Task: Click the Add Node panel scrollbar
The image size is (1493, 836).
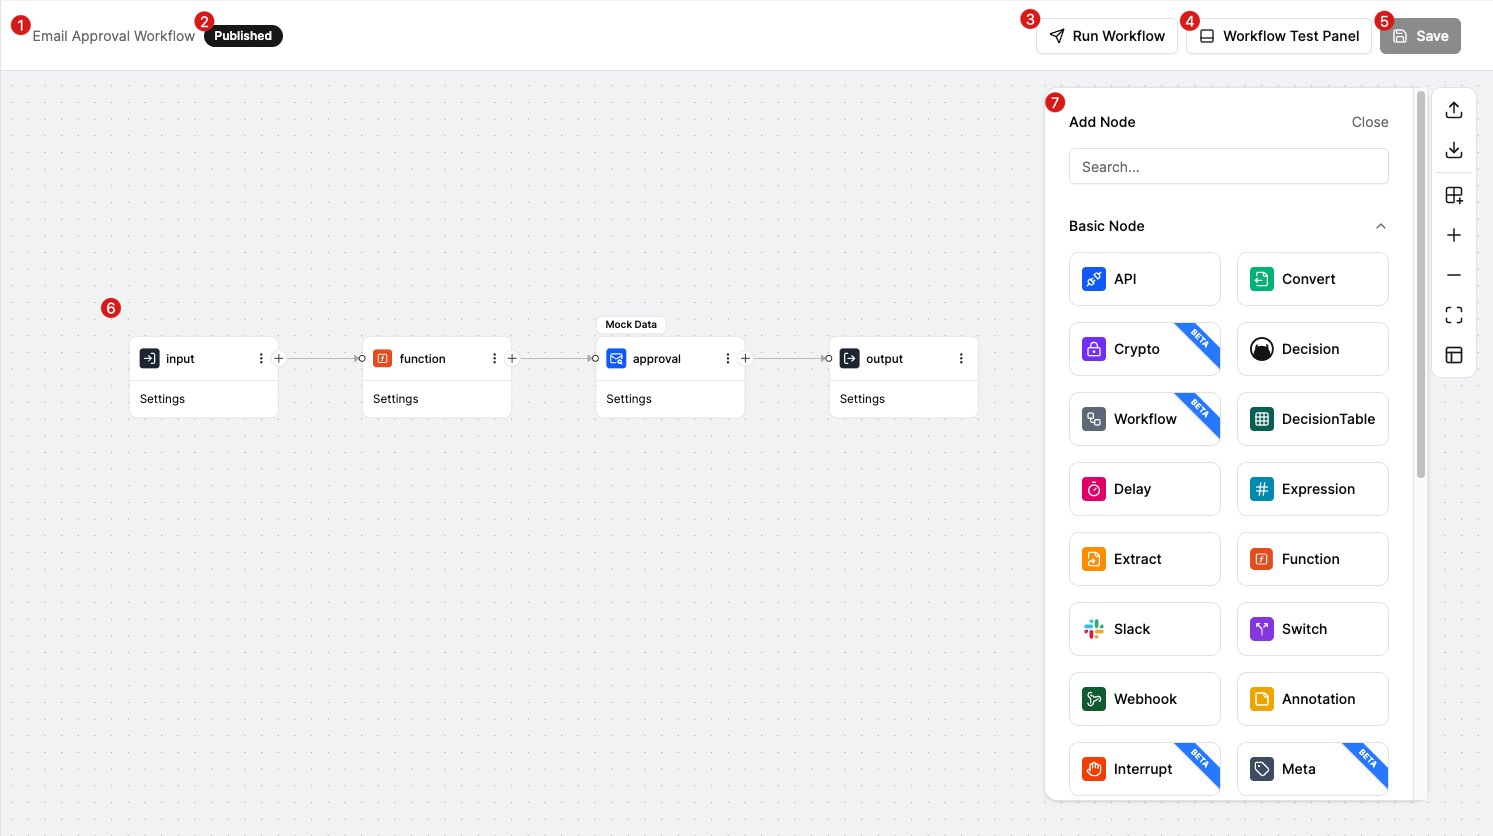Action: point(1421,285)
